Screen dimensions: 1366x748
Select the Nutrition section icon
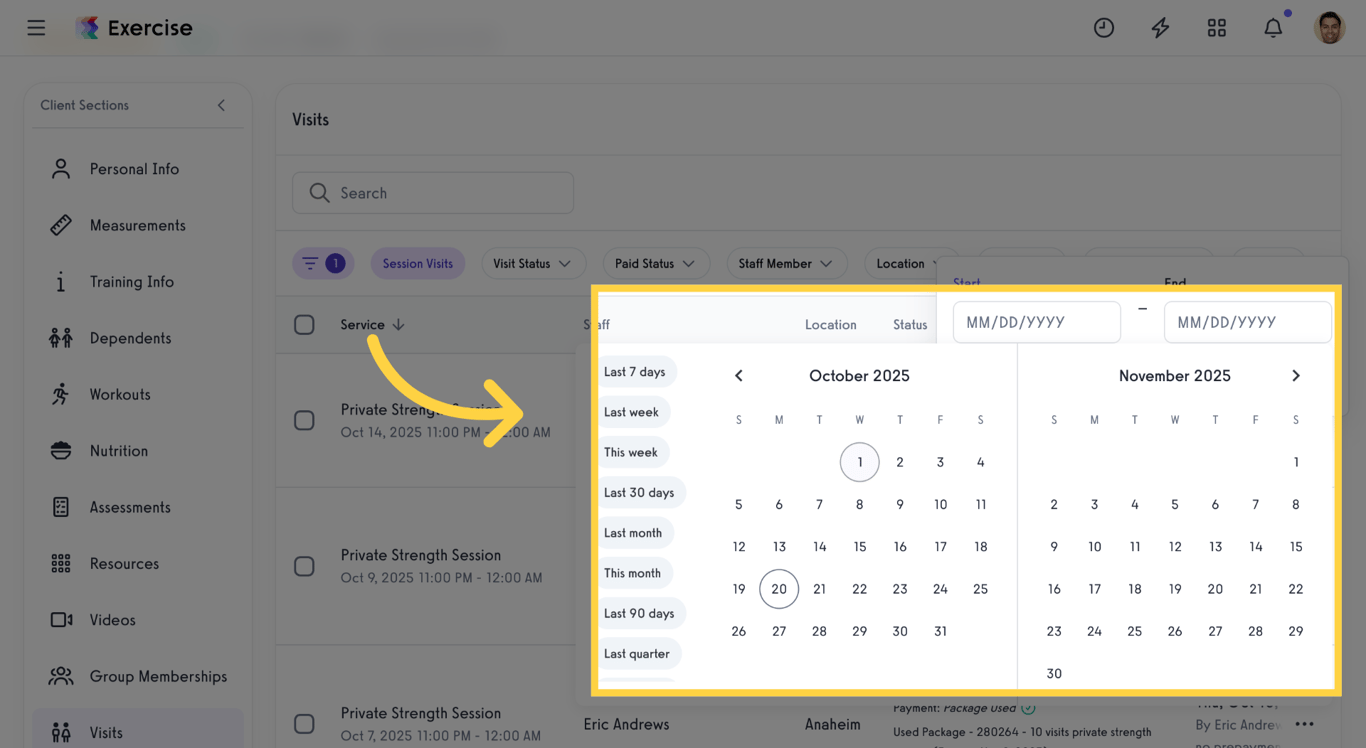coord(59,450)
